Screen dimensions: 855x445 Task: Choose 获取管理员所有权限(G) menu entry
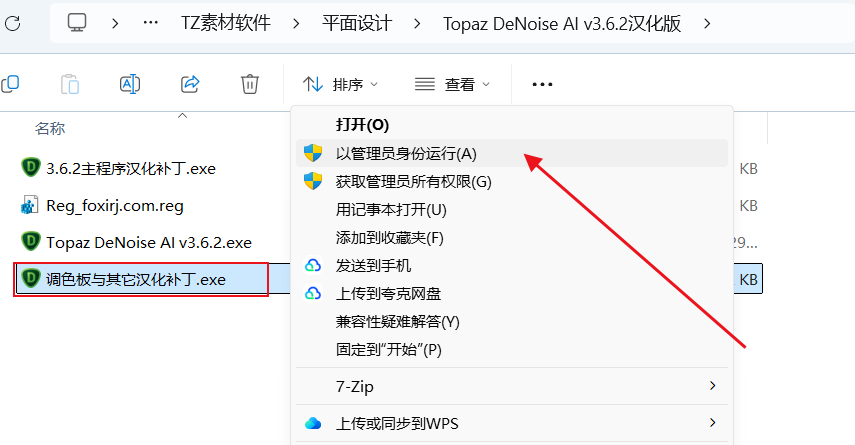coord(512,182)
